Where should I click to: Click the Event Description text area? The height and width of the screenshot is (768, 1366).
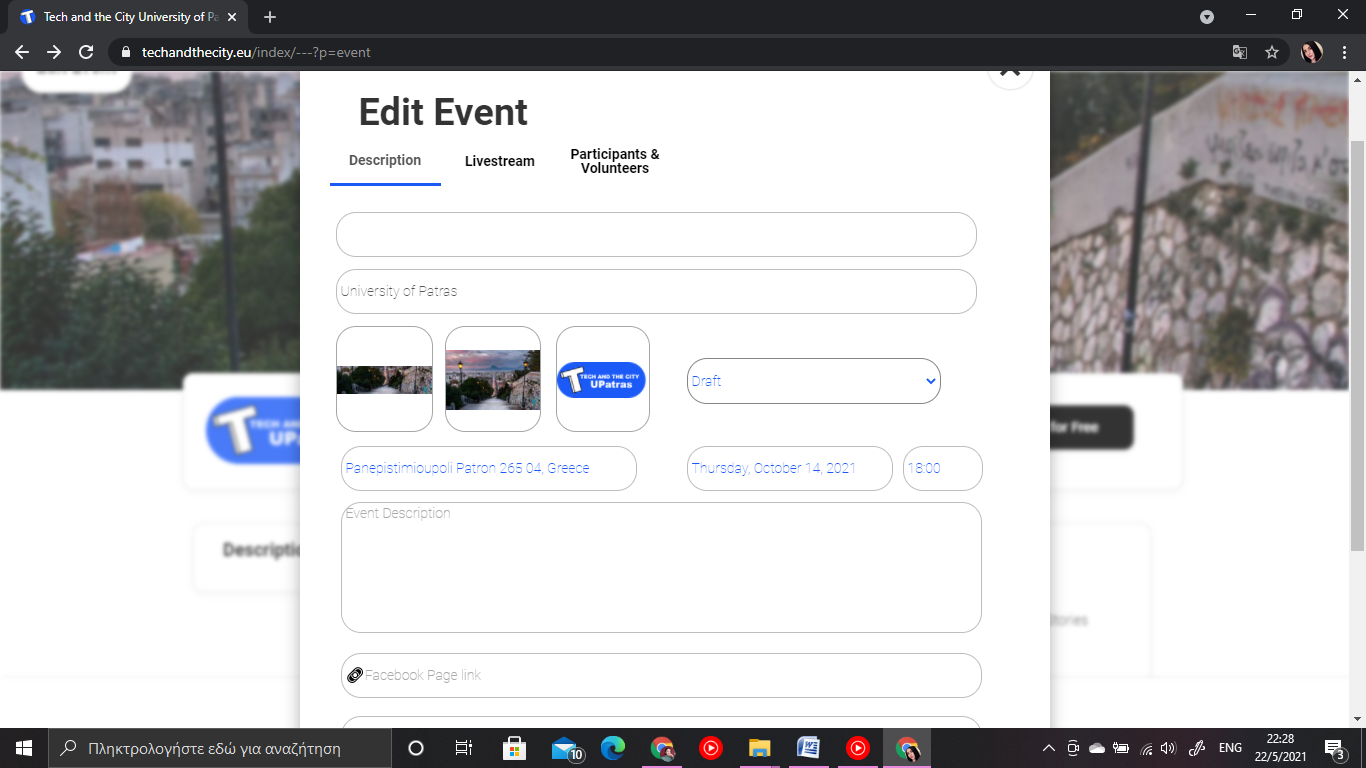661,567
